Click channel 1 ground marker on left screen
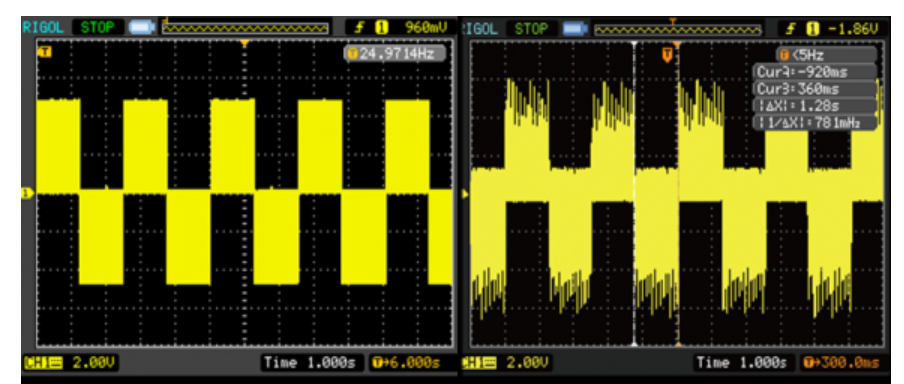The height and width of the screenshot is (384, 904). tap(25, 193)
